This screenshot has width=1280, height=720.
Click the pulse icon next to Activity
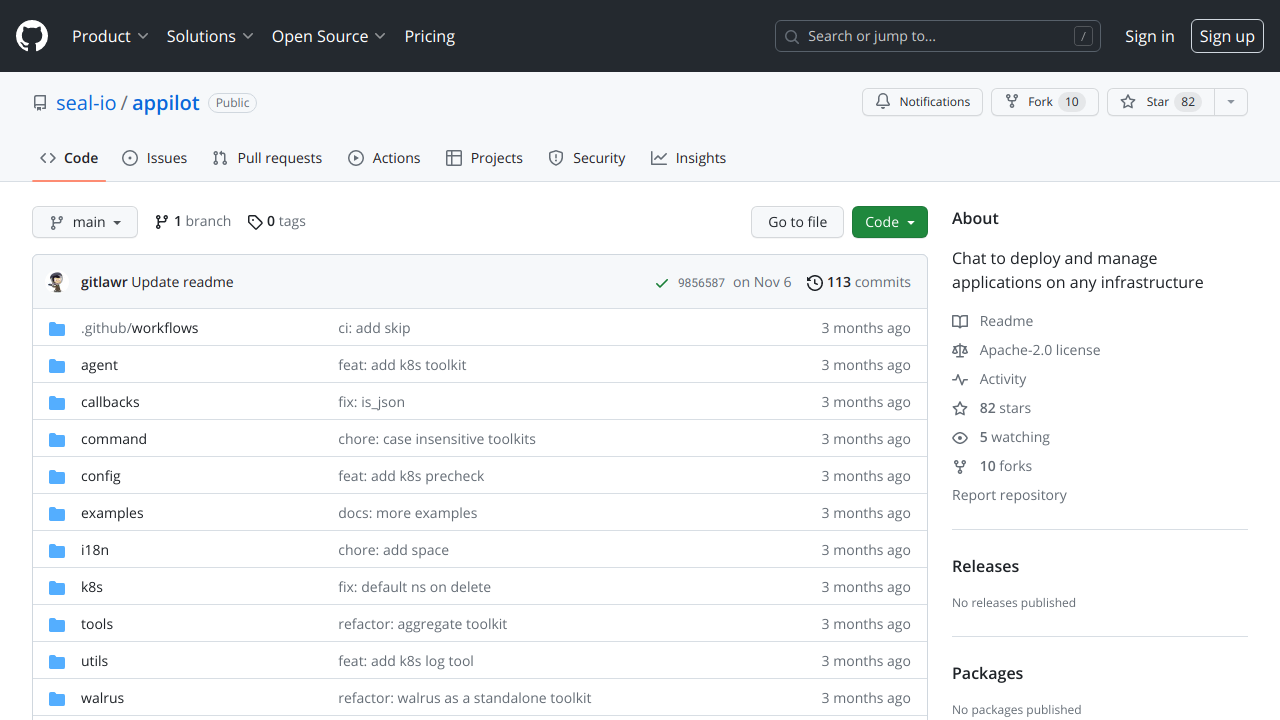click(x=960, y=379)
